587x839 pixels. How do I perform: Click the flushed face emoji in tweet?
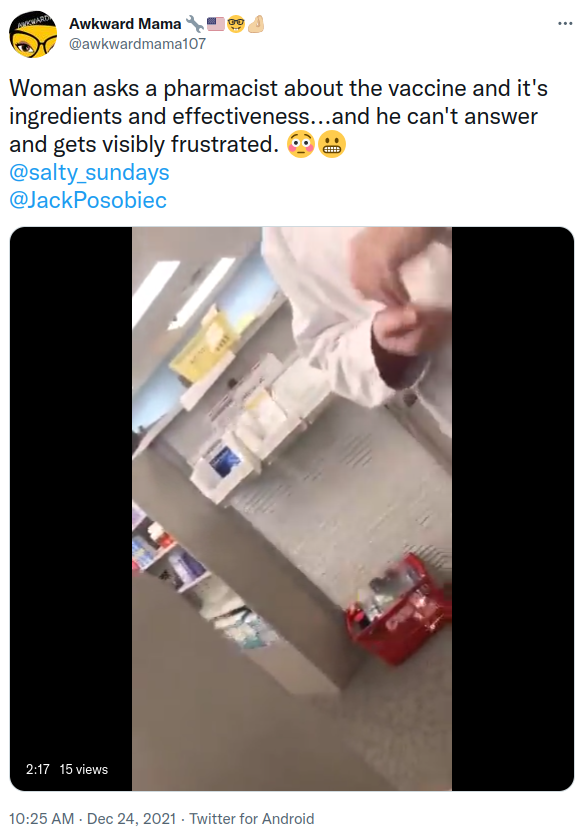coord(301,144)
